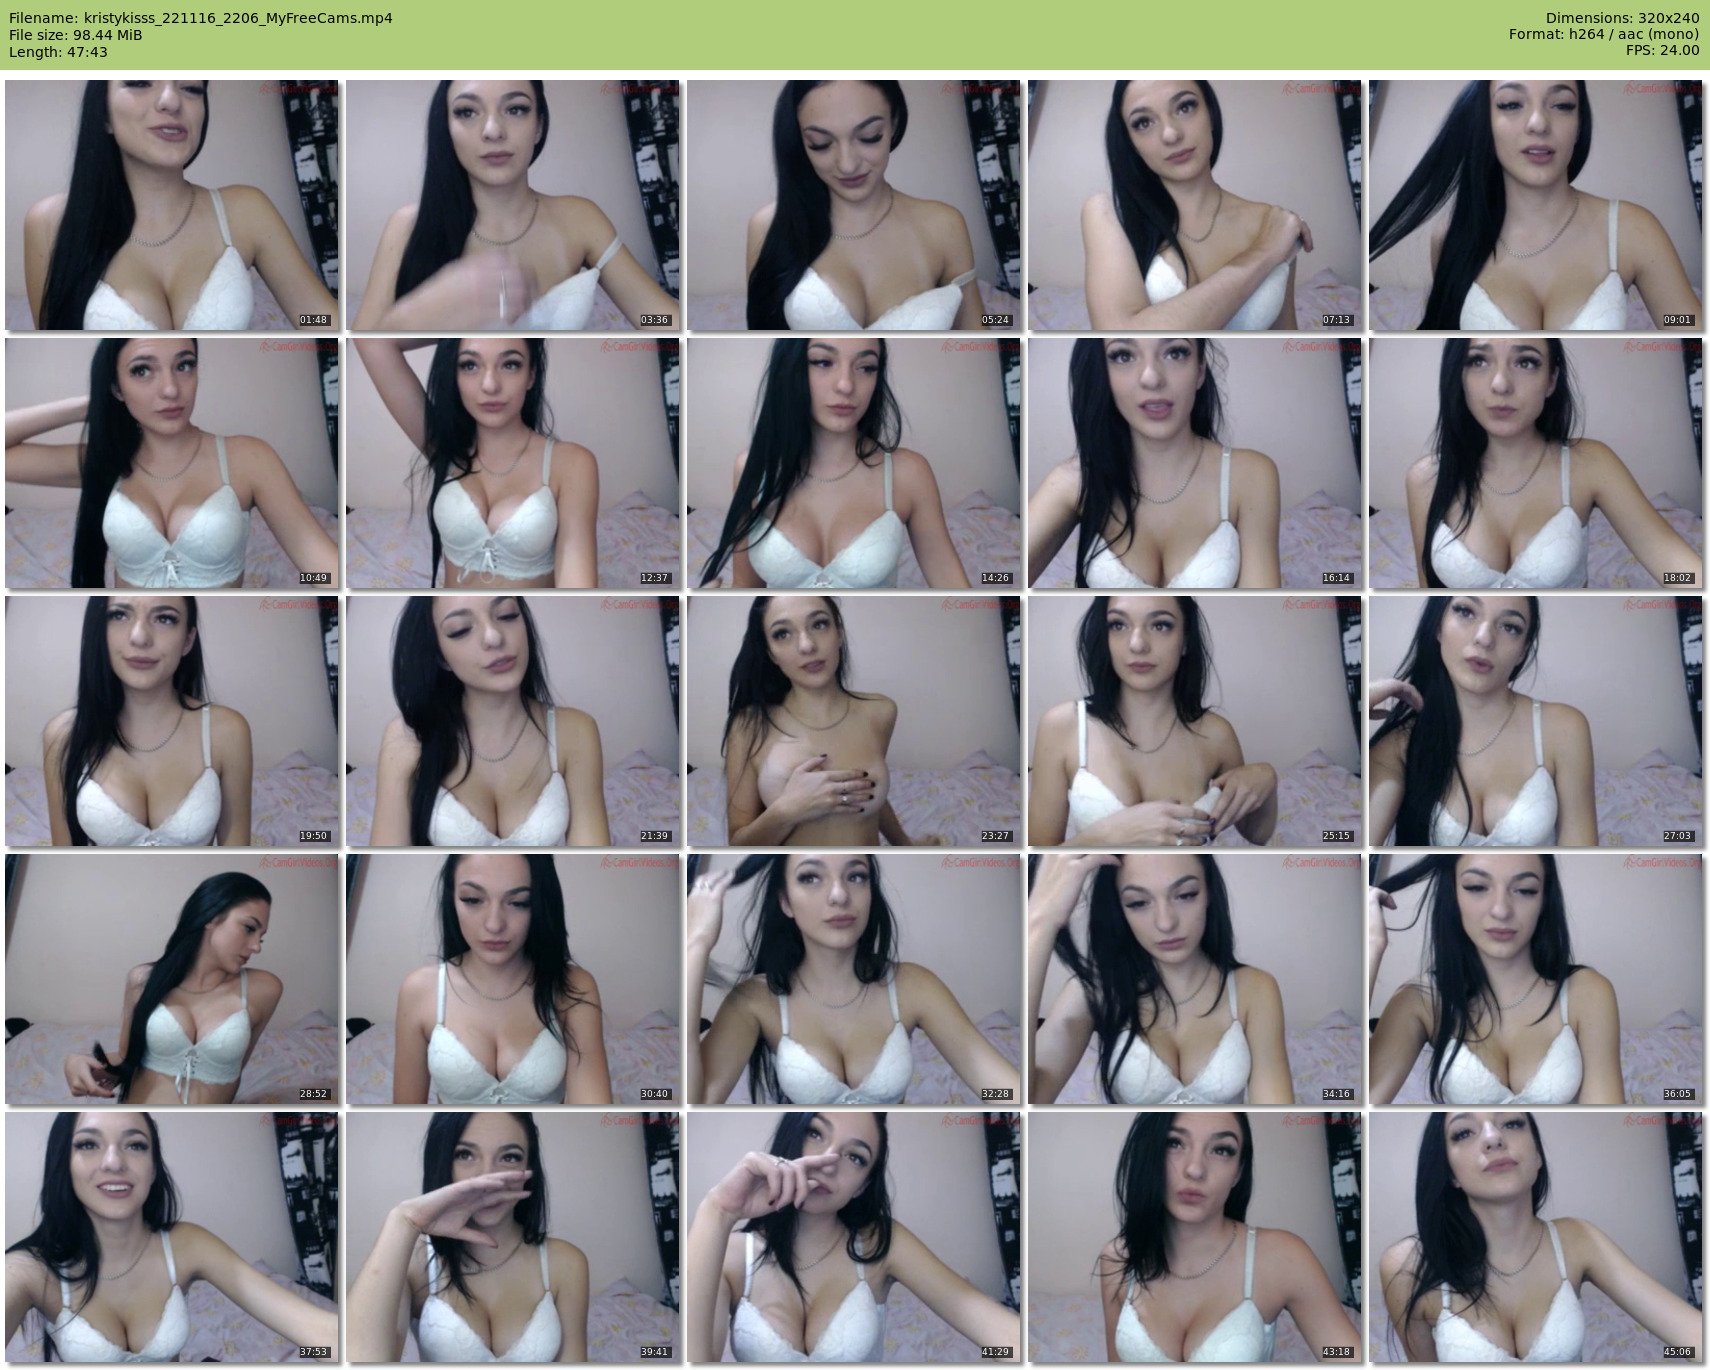Image resolution: width=1710 pixels, height=1370 pixels.
Task: Select the frame timestamped 10:49
Action: 171,463
